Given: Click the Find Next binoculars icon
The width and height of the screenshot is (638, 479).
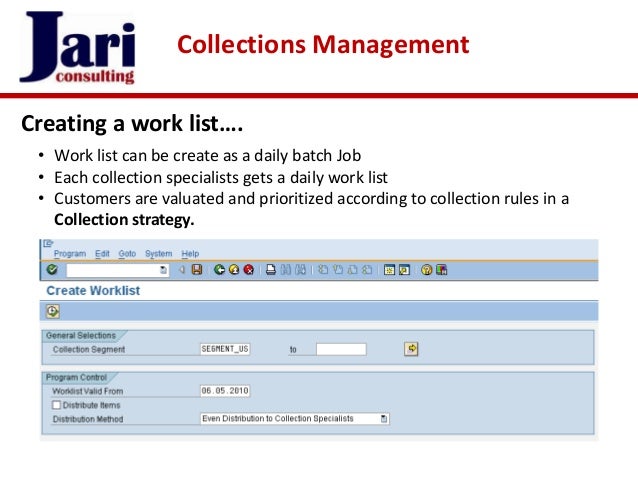Looking at the screenshot, I should pyautogui.click(x=300, y=269).
